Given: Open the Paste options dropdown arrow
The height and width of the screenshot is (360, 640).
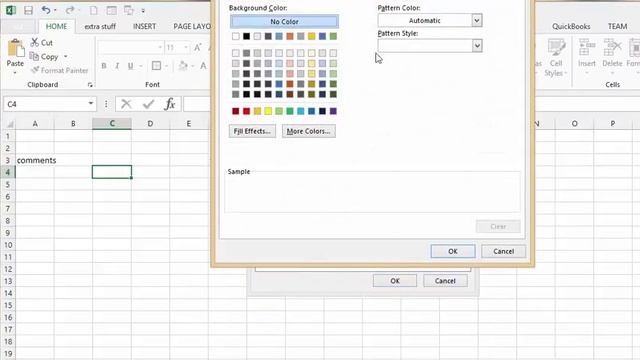Looking at the screenshot, I should (15, 73).
